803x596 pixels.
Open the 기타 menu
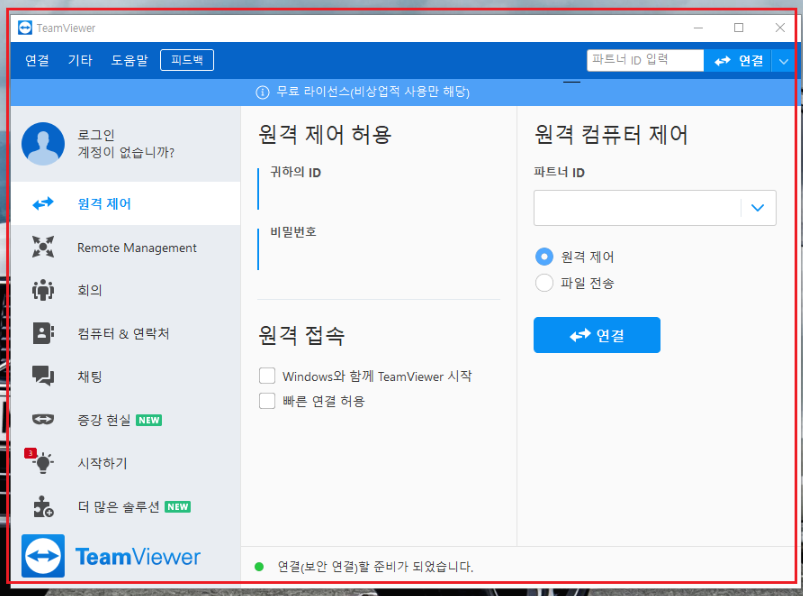(x=80, y=60)
